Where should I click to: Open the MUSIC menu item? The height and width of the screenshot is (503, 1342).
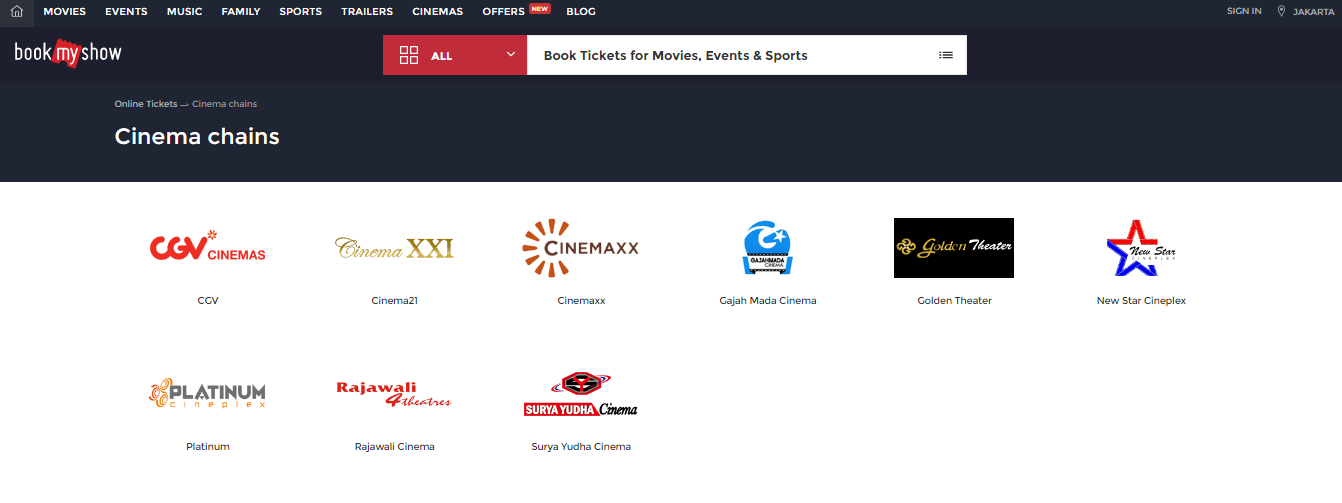(184, 12)
